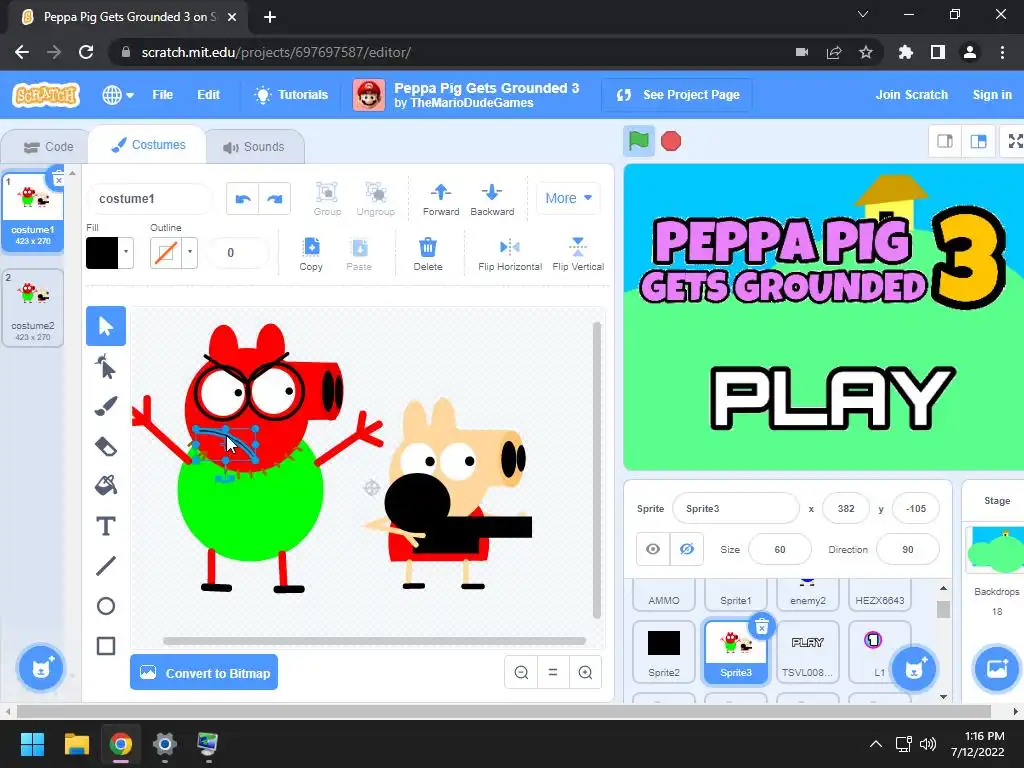Click the green flag to start
1024x768 pixels.
(x=639, y=141)
